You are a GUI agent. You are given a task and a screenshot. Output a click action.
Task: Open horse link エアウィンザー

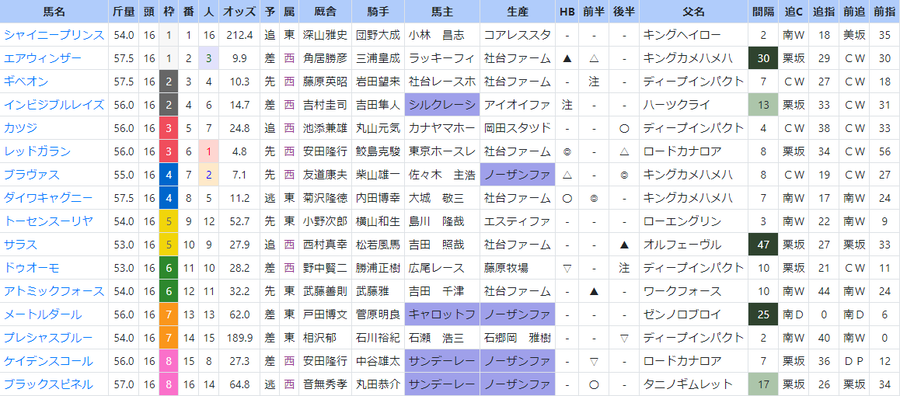[42, 58]
